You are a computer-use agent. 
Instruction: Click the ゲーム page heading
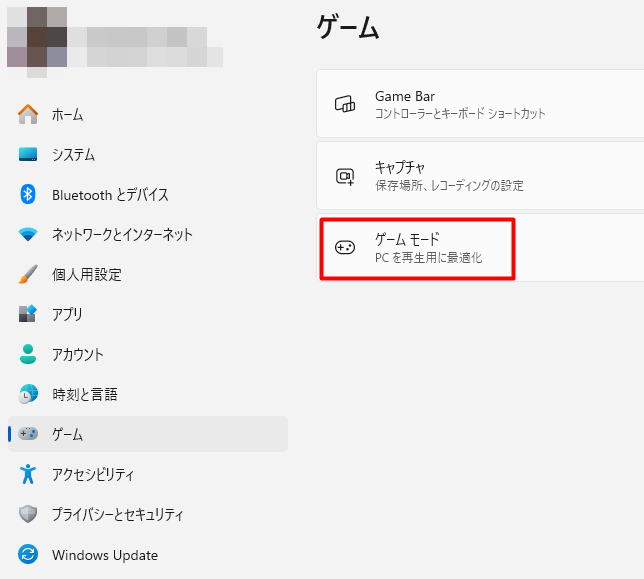point(348,27)
